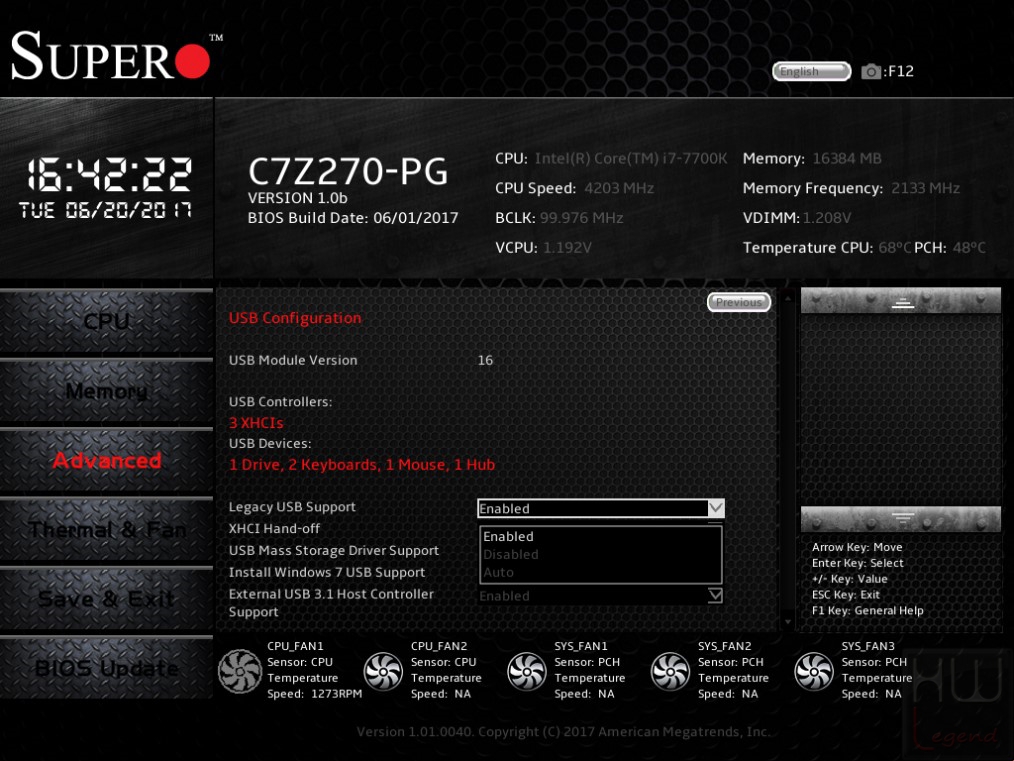Click the clock time display
Image resolution: width=1014 pixels, height=761 pixels.
pyautogui.click(x=108, y=175)
